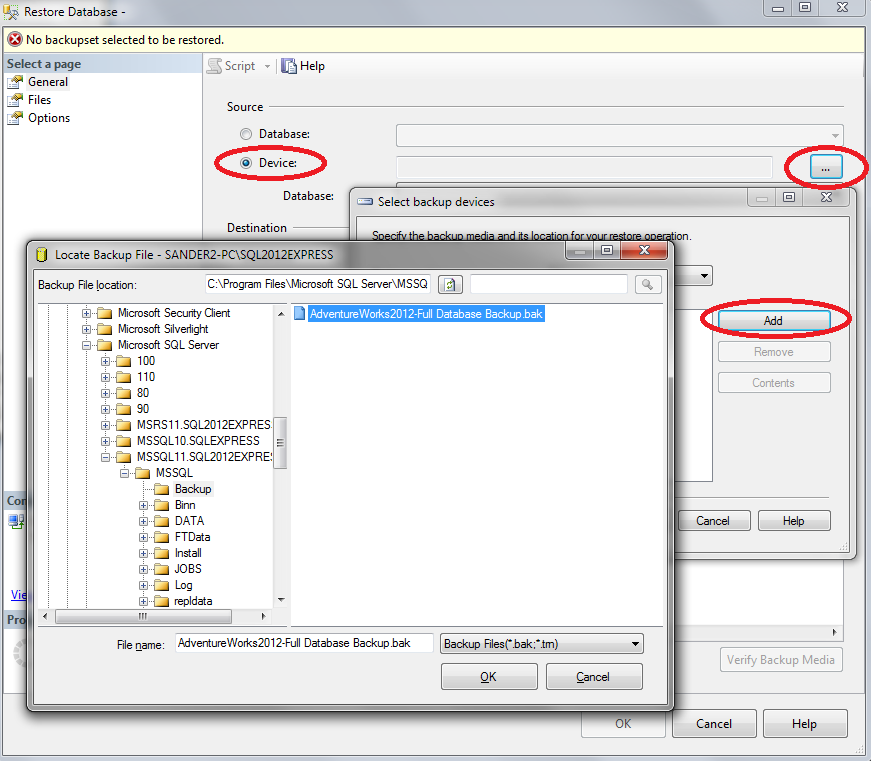Open the Backup folder in the tree

192,489
